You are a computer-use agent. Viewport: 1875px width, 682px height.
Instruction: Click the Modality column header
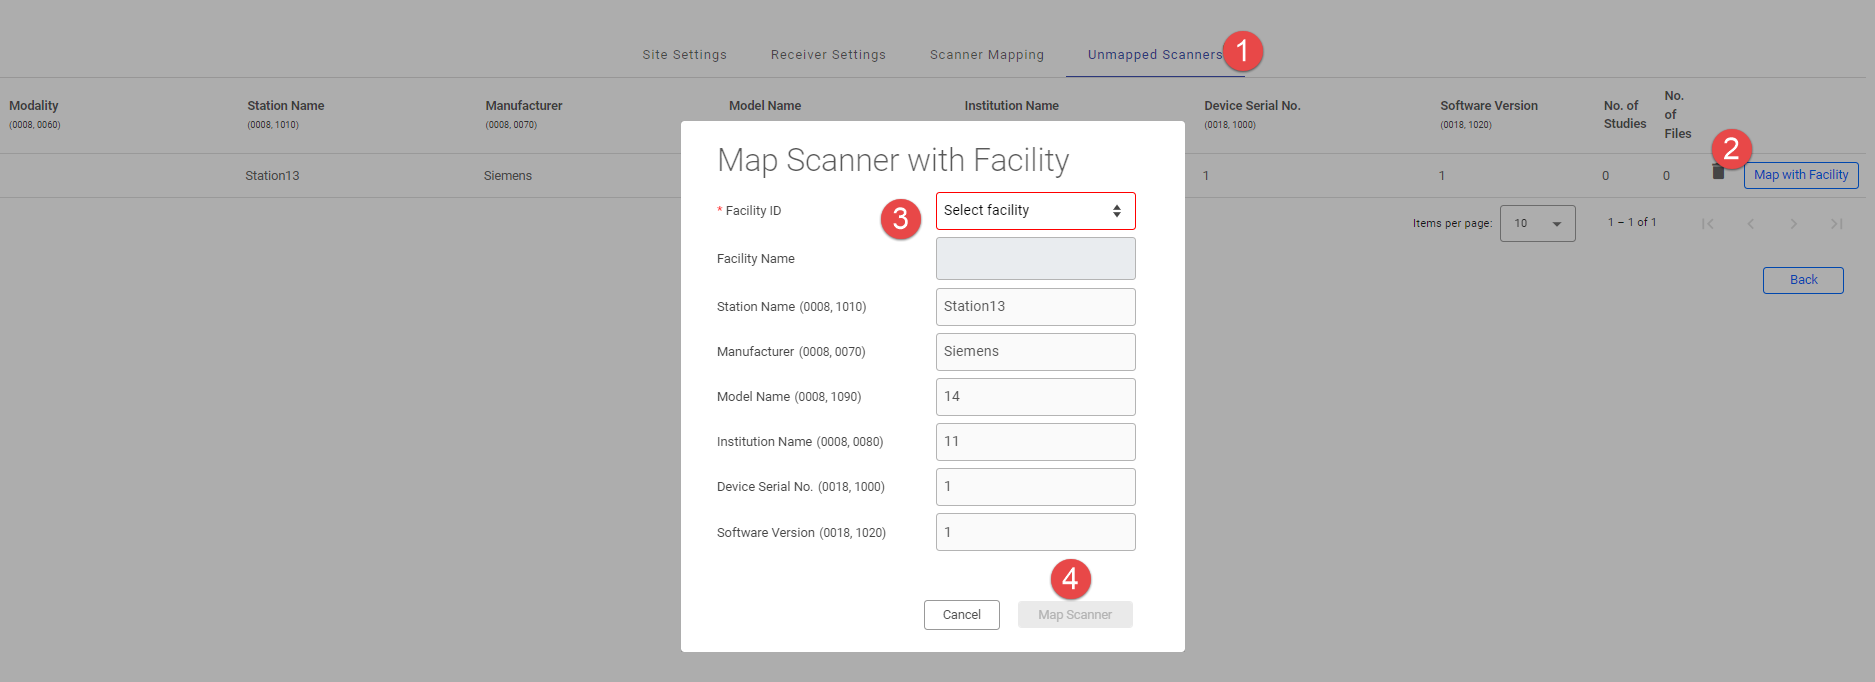click(34, 106)
